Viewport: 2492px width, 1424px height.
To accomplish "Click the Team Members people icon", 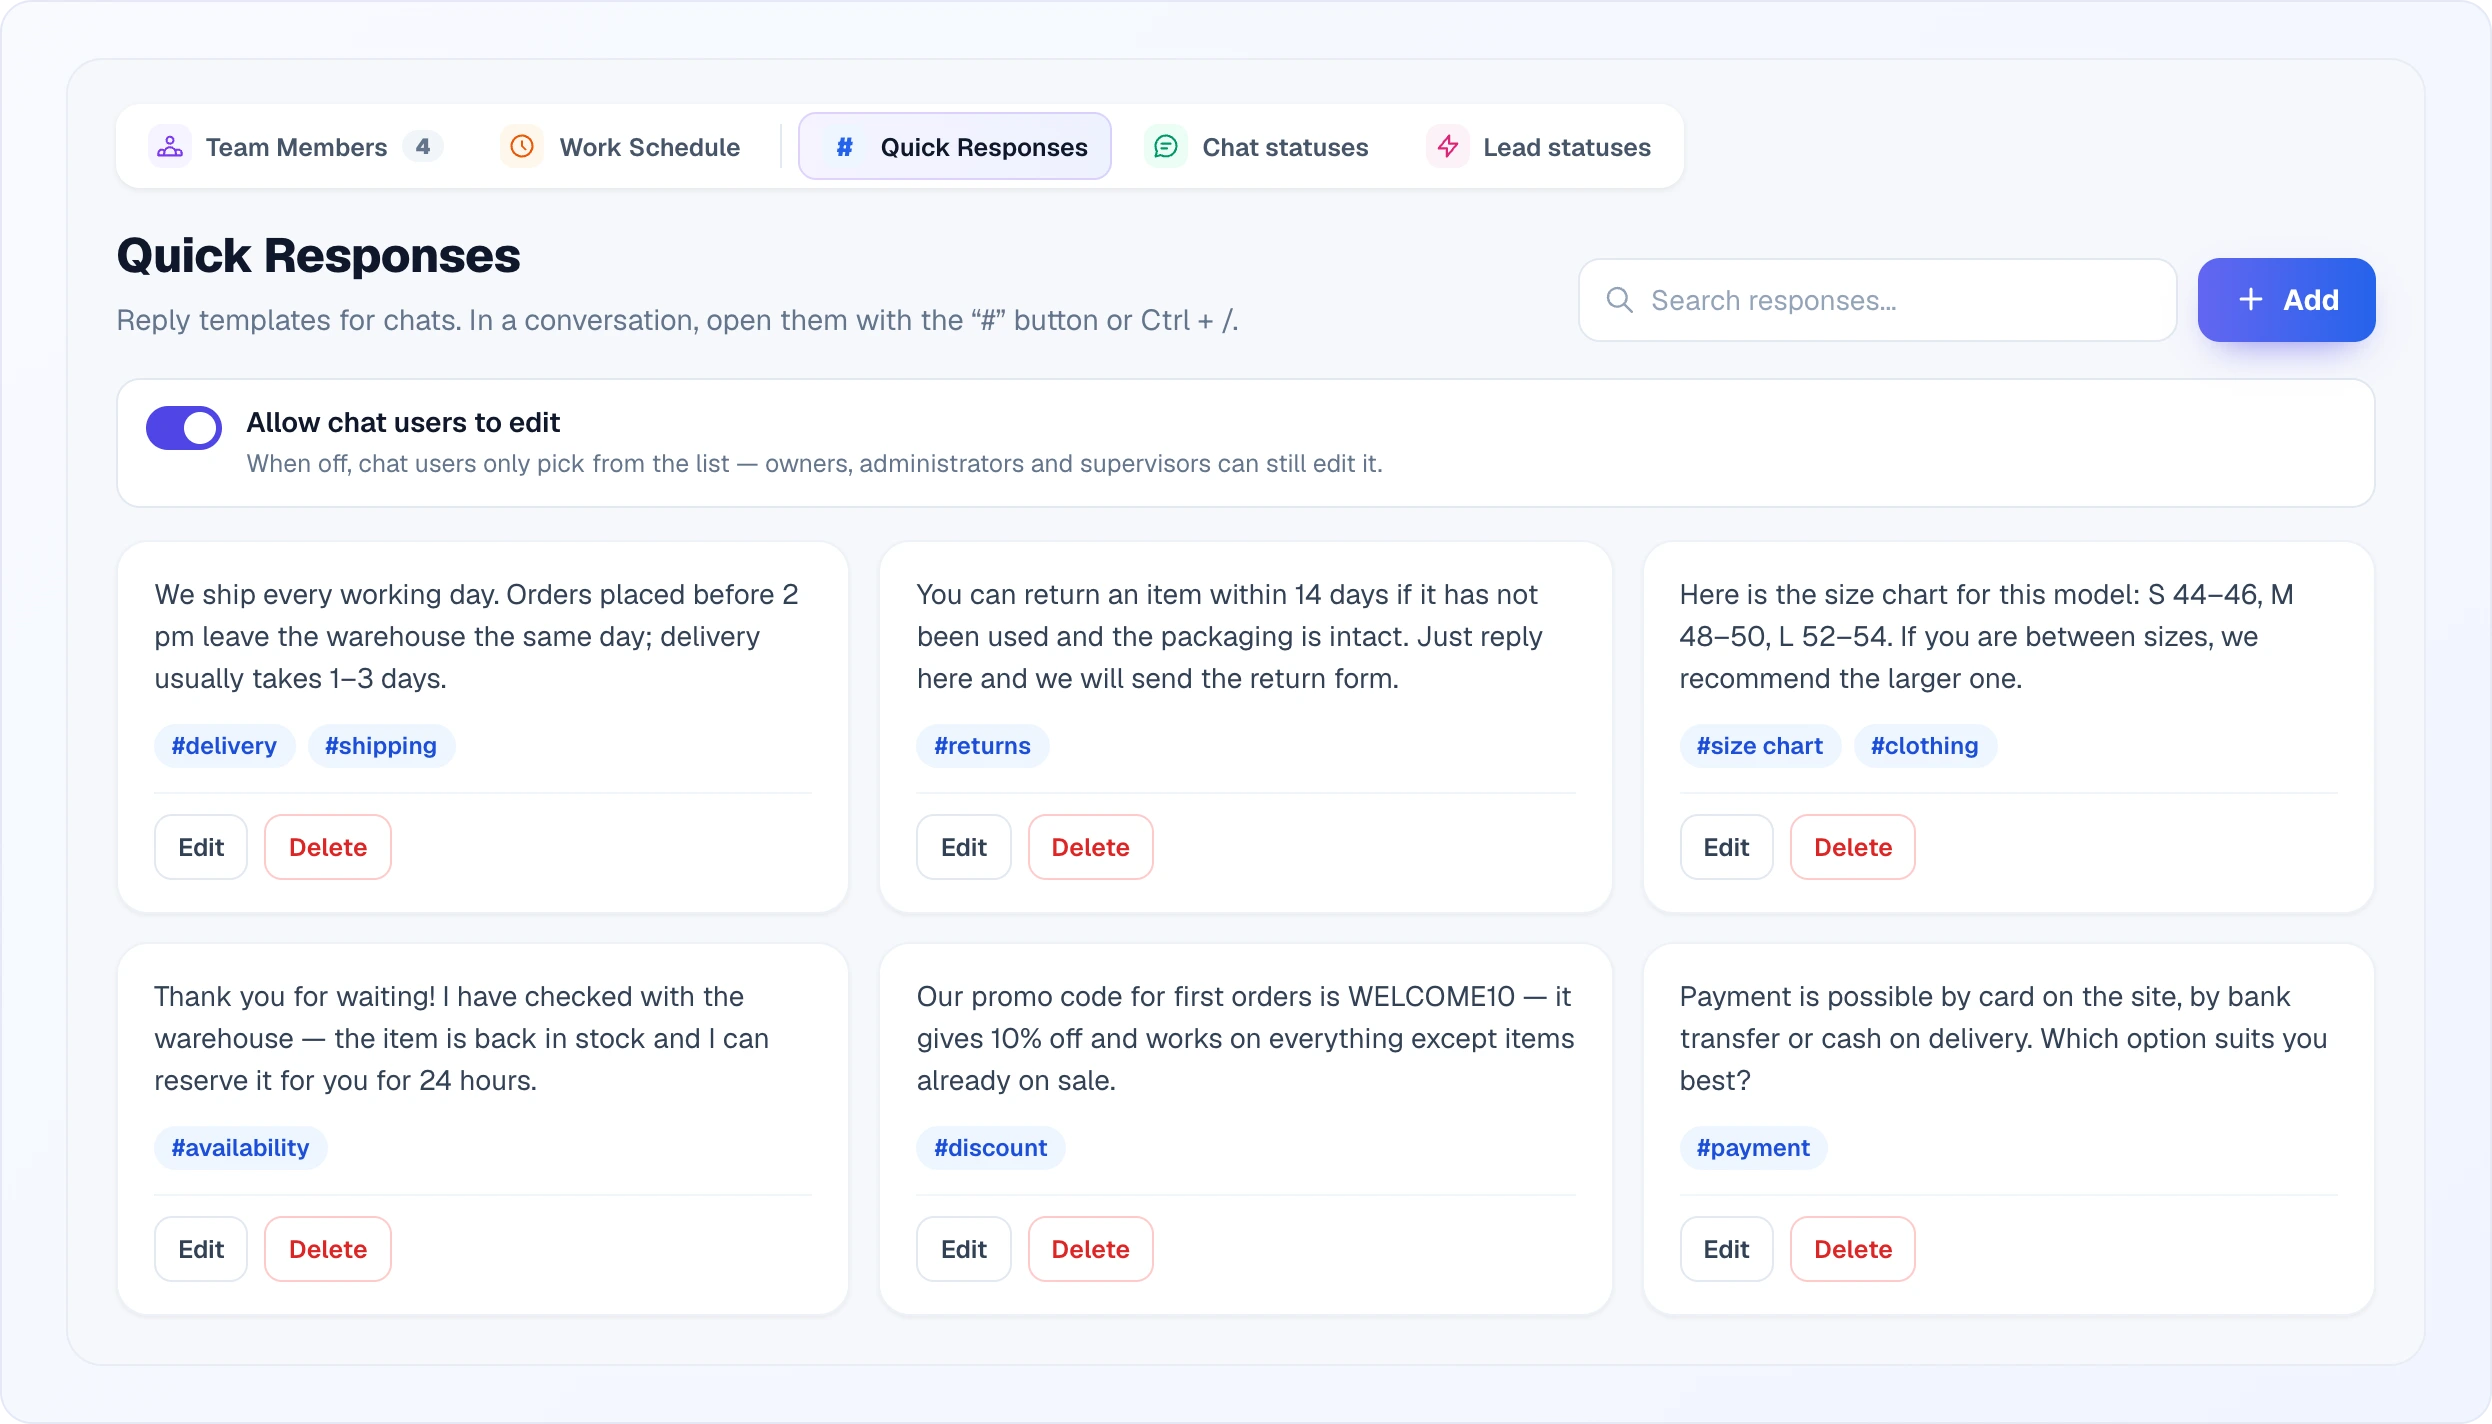I will (x=170, y=147).
